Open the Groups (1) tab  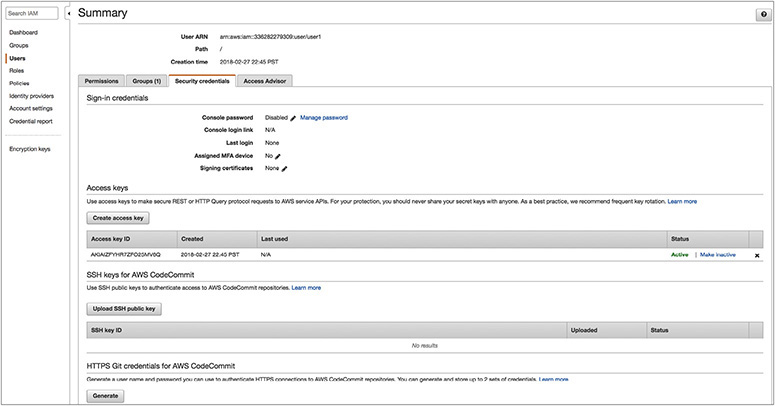[147, 80]
